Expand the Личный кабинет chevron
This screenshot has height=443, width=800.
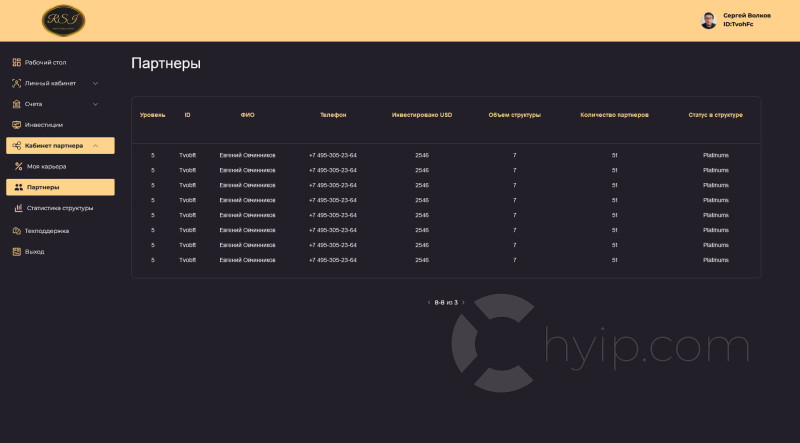click(95, 83)
